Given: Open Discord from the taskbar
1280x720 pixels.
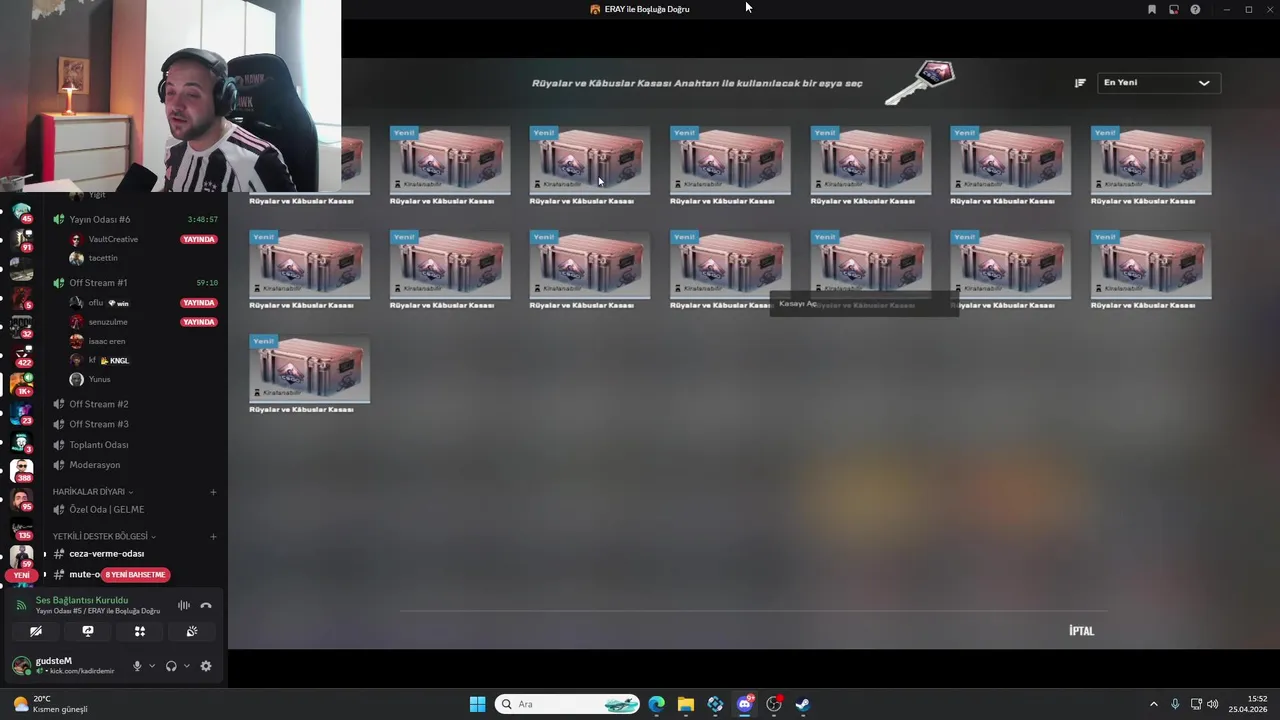Looking at the screenshot, I should pos(745,704).
